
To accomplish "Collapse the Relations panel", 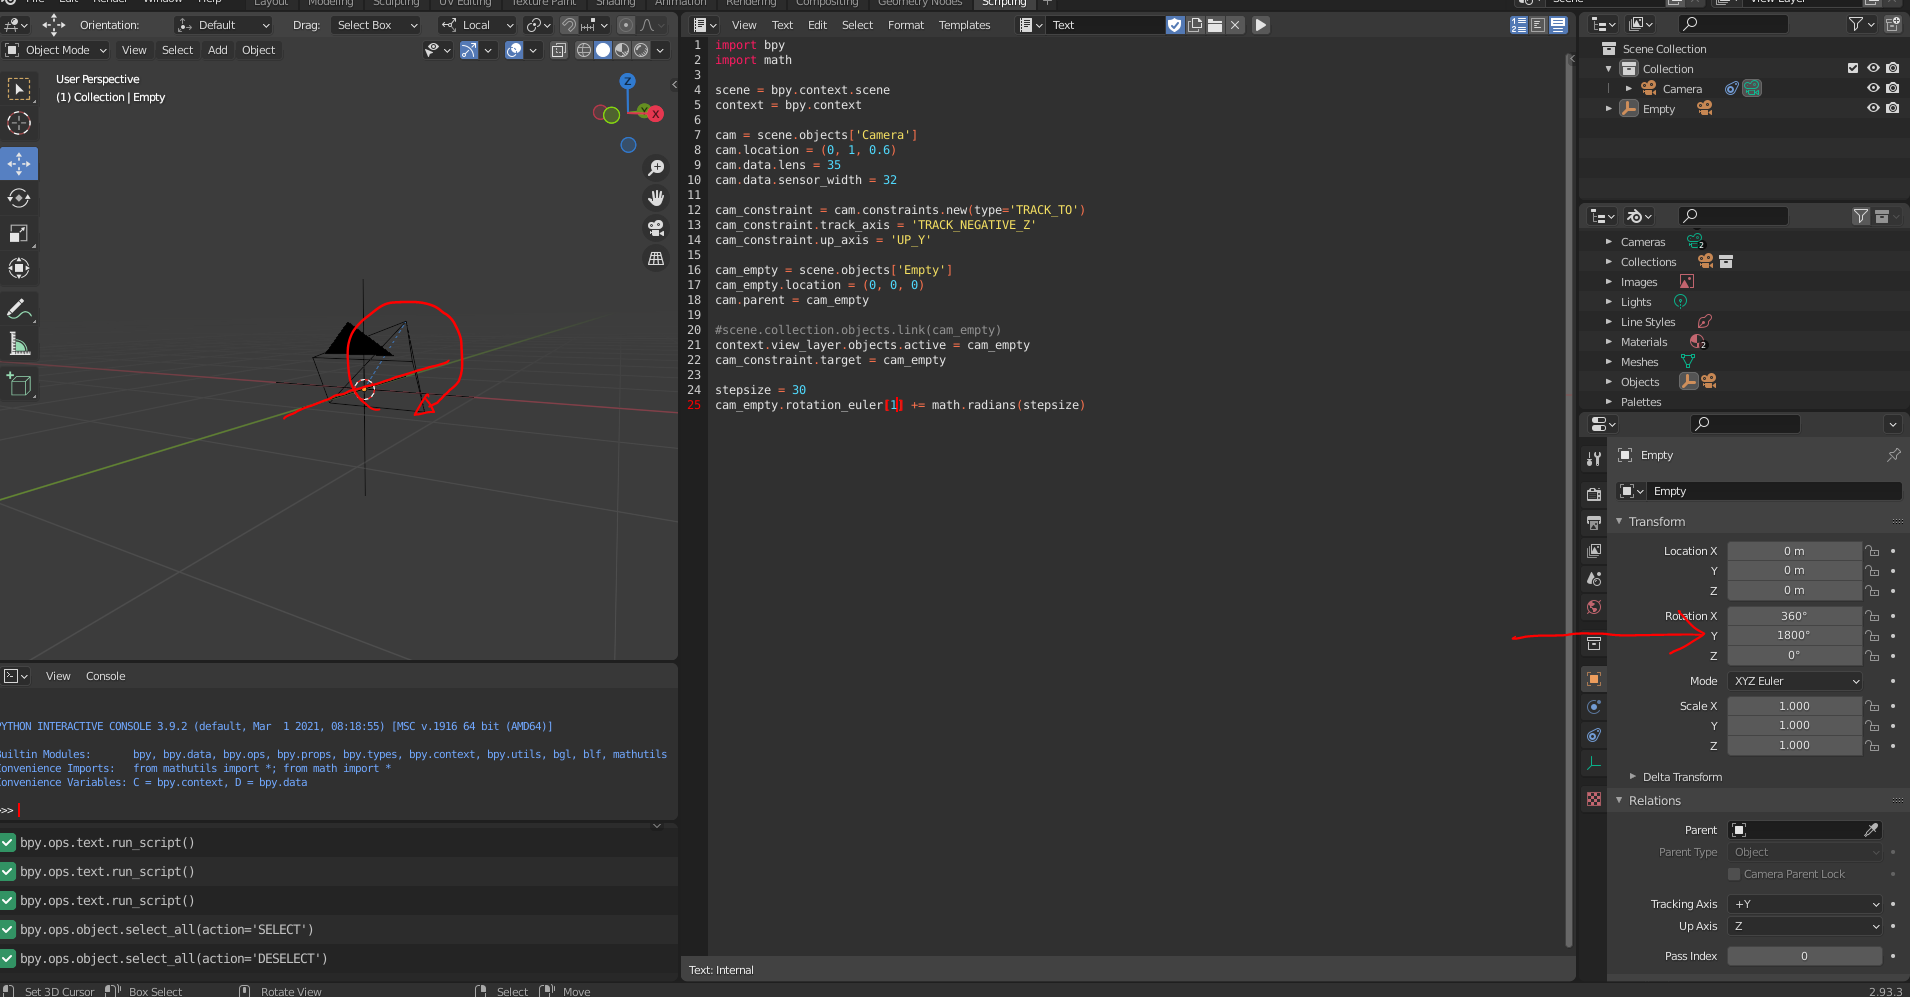I will (x=1619, y=801).
